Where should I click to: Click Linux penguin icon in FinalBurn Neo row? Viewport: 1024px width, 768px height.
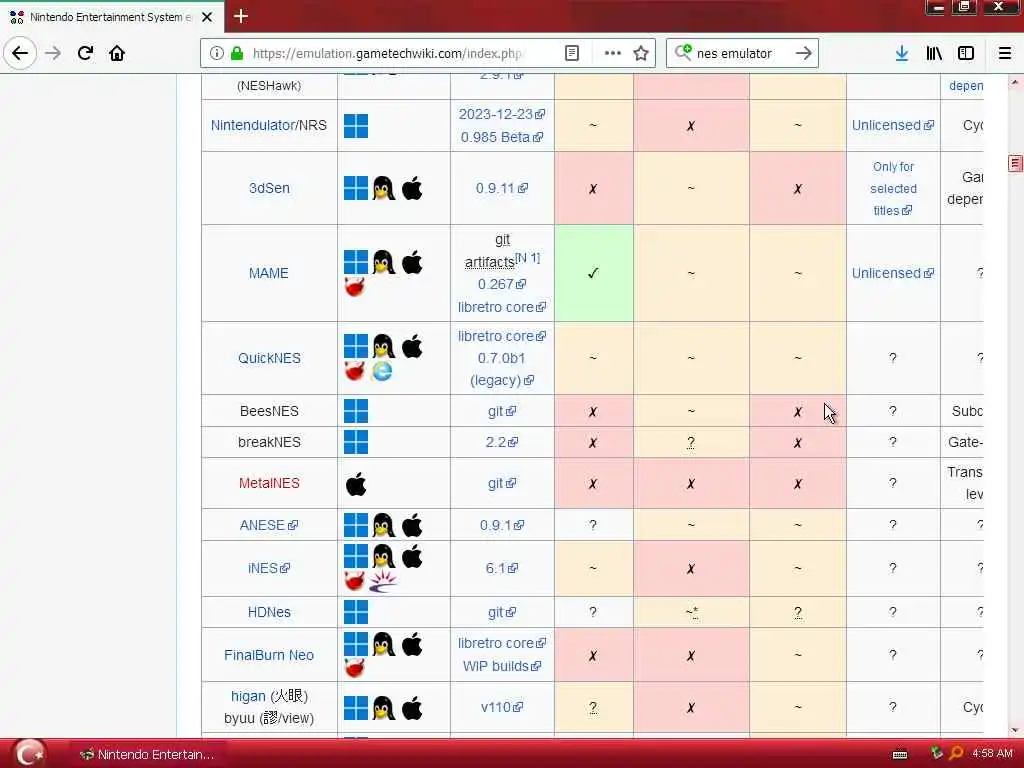click(x=384, y=644)
